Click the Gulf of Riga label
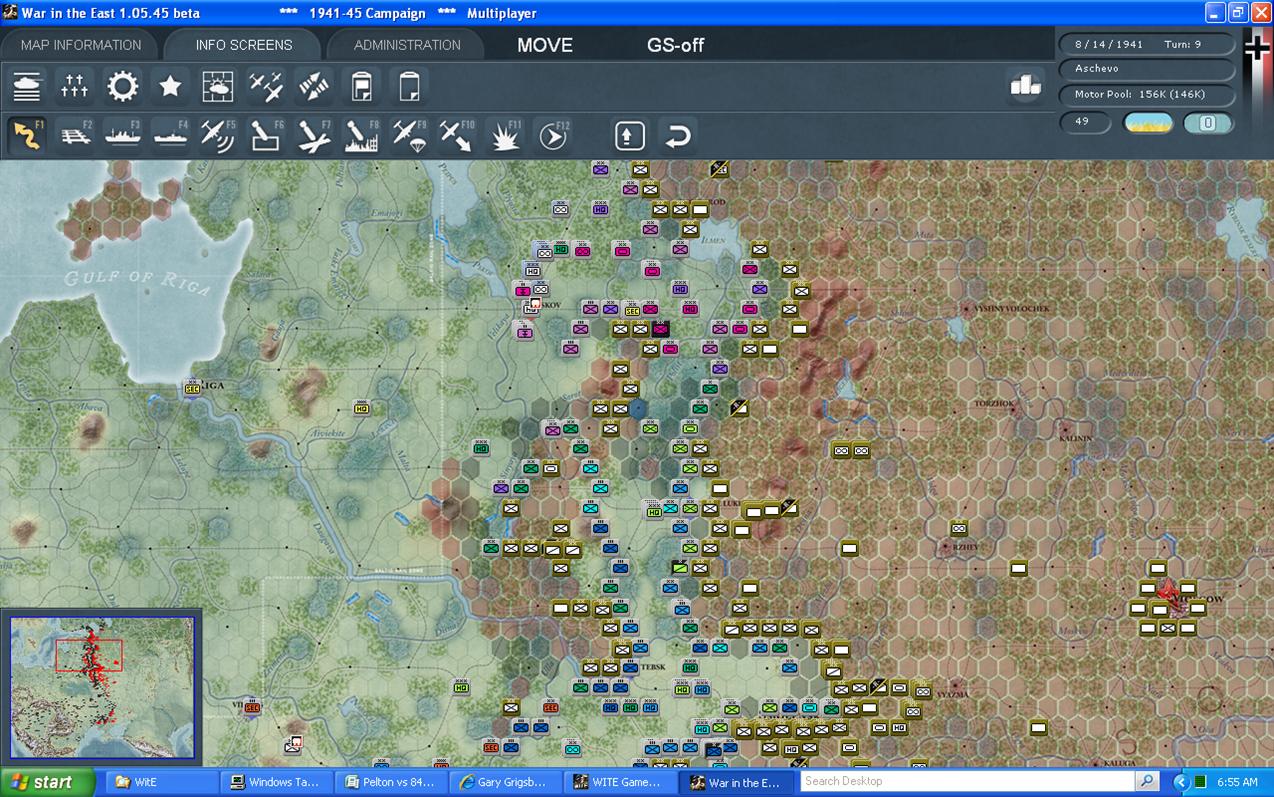The image size is (1274, 797). [x=138, y=281]
